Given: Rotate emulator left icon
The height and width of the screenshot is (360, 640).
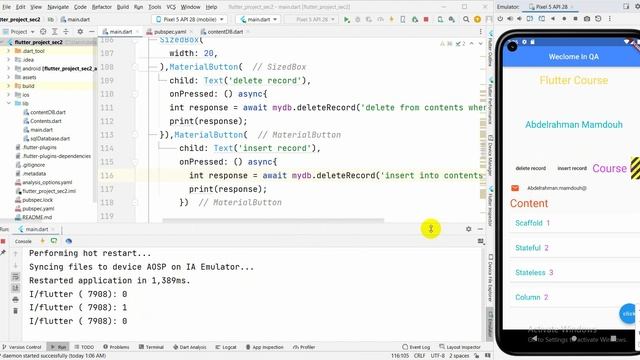Looking at the screenshot, I should tap(530, 19).
